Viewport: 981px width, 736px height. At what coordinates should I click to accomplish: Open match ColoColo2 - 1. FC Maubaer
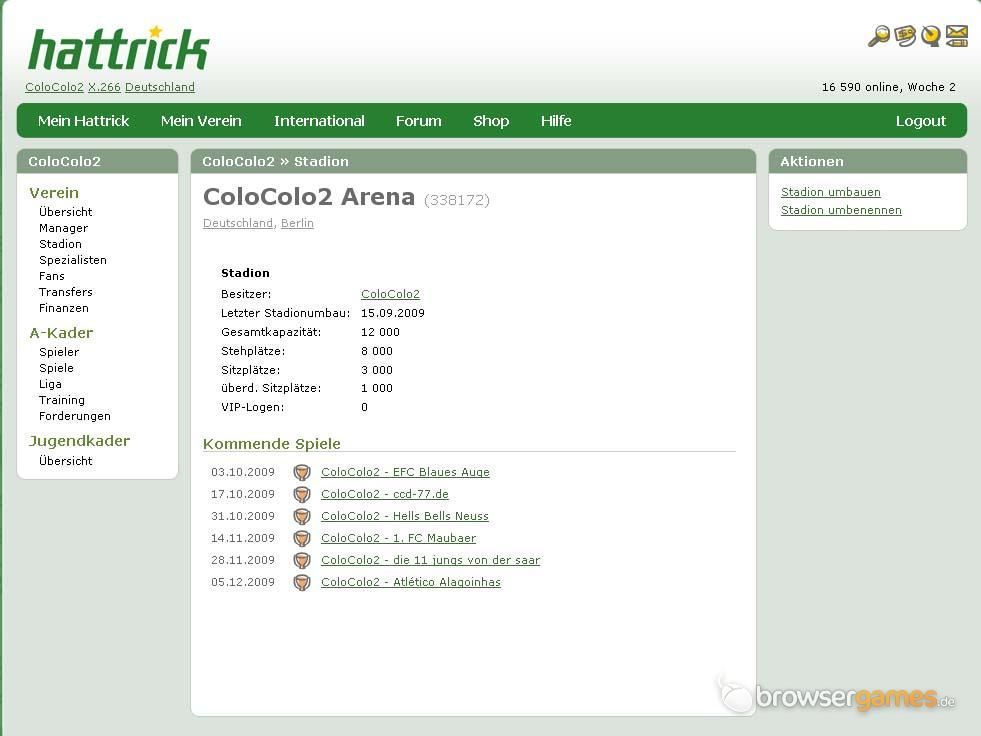(399, 538)
